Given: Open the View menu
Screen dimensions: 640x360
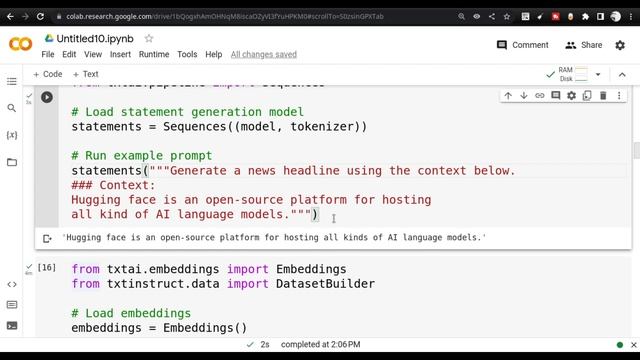Looking at the screenshot, I should tap(93, 54).
